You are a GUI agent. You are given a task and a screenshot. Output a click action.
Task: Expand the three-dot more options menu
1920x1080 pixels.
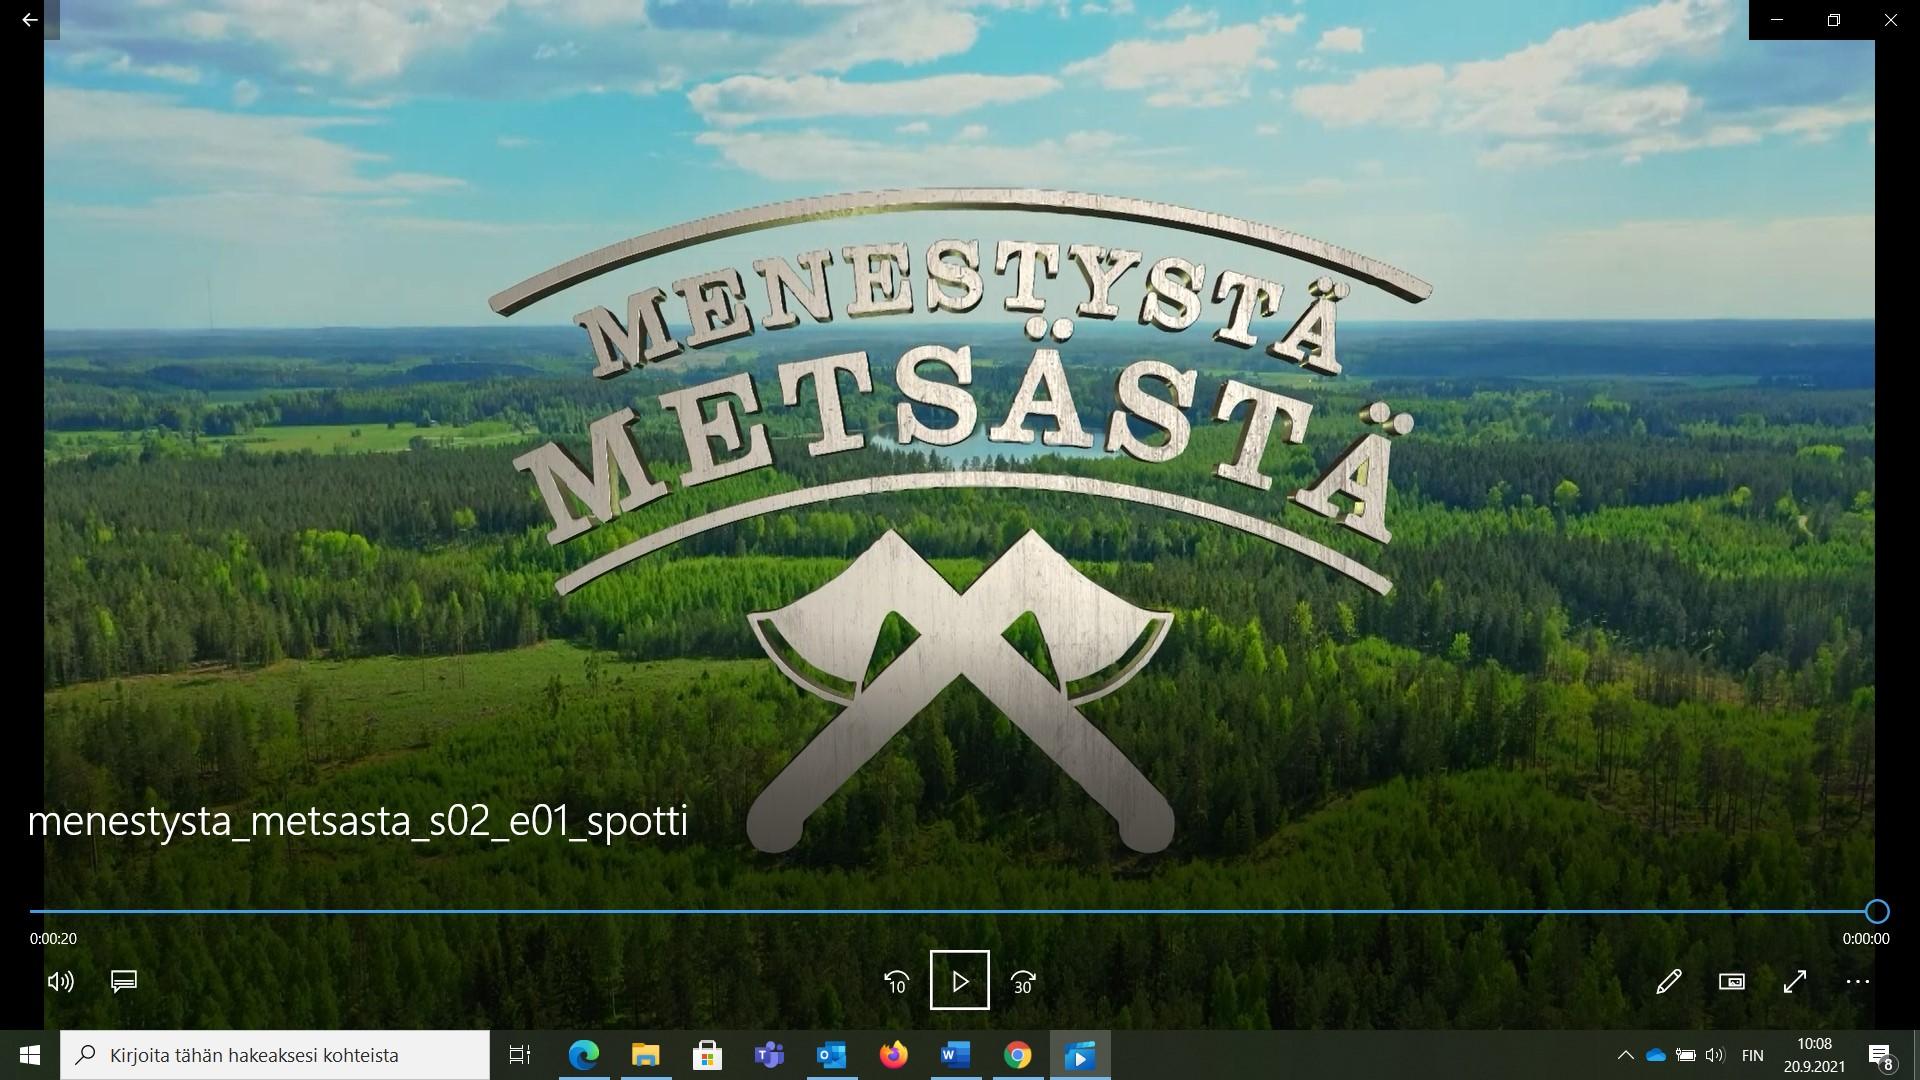click(1857, 981)
